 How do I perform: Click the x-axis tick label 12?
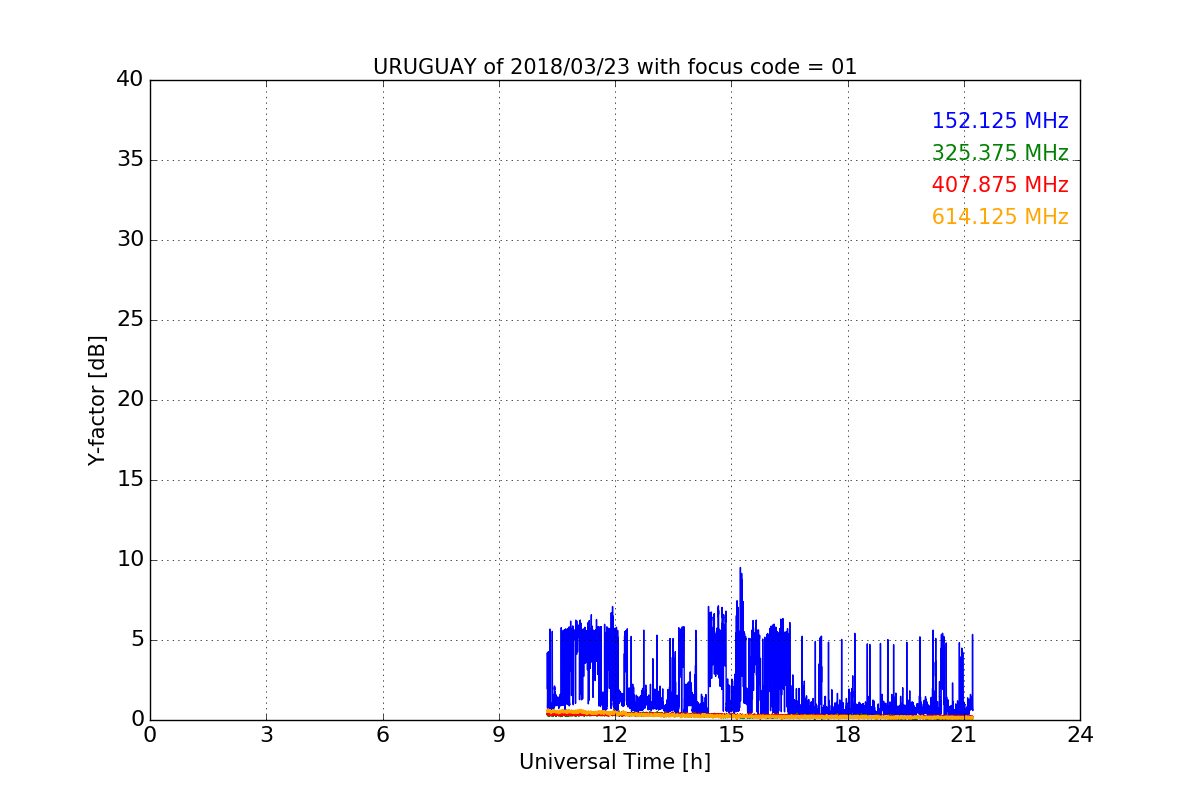[x=615, y=735]
